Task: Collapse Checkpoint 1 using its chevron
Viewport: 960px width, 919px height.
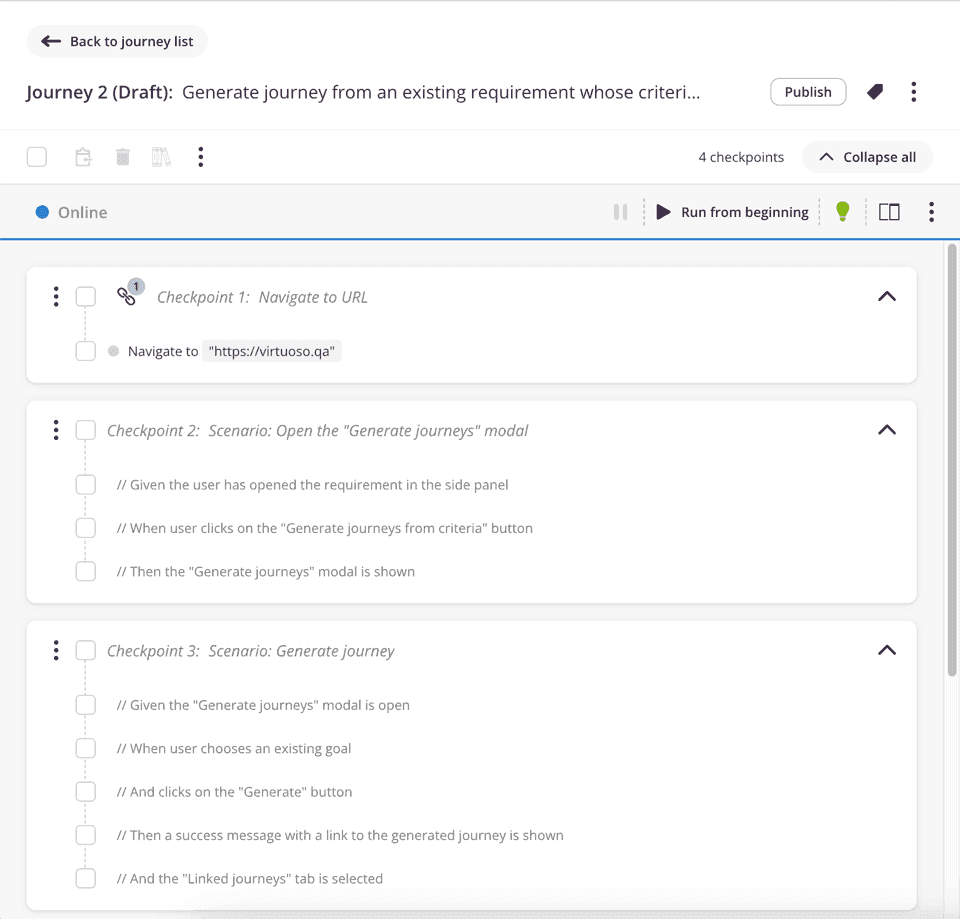Action: 886,297
